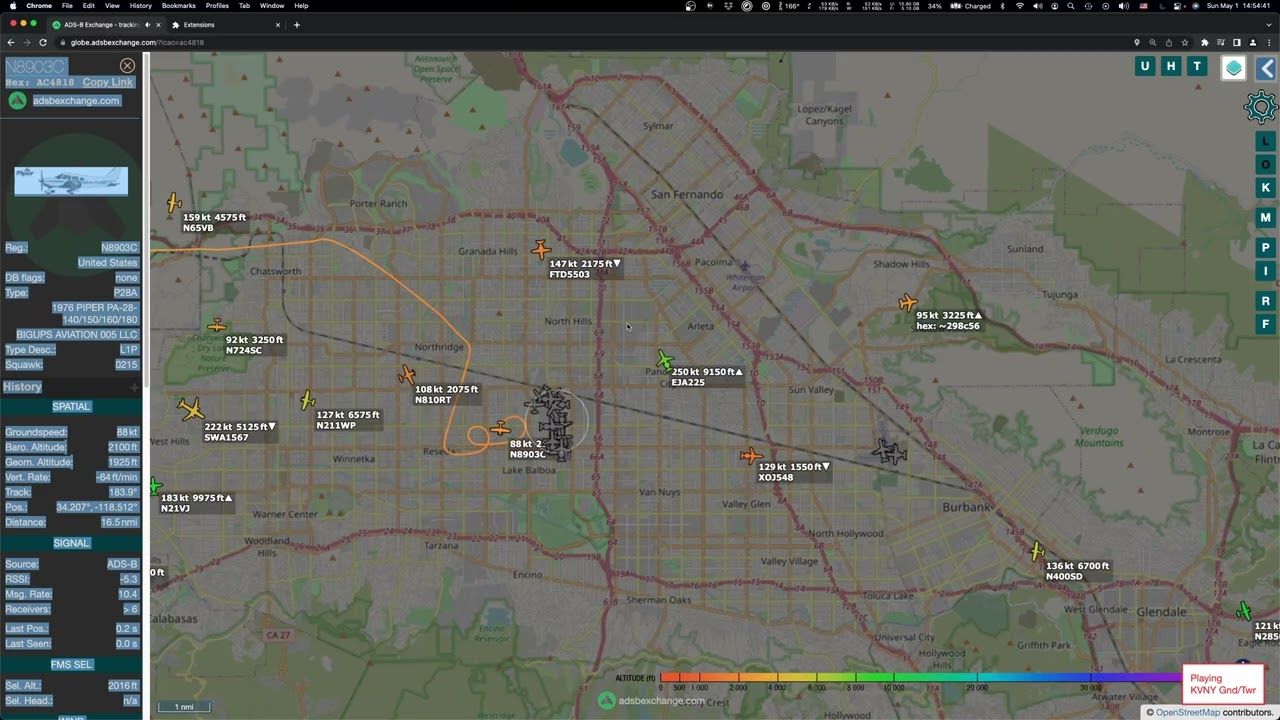View the Piper aircraft photo thumbnail
The width and height of the screenshot is (1280, 720).
[71, 181]
